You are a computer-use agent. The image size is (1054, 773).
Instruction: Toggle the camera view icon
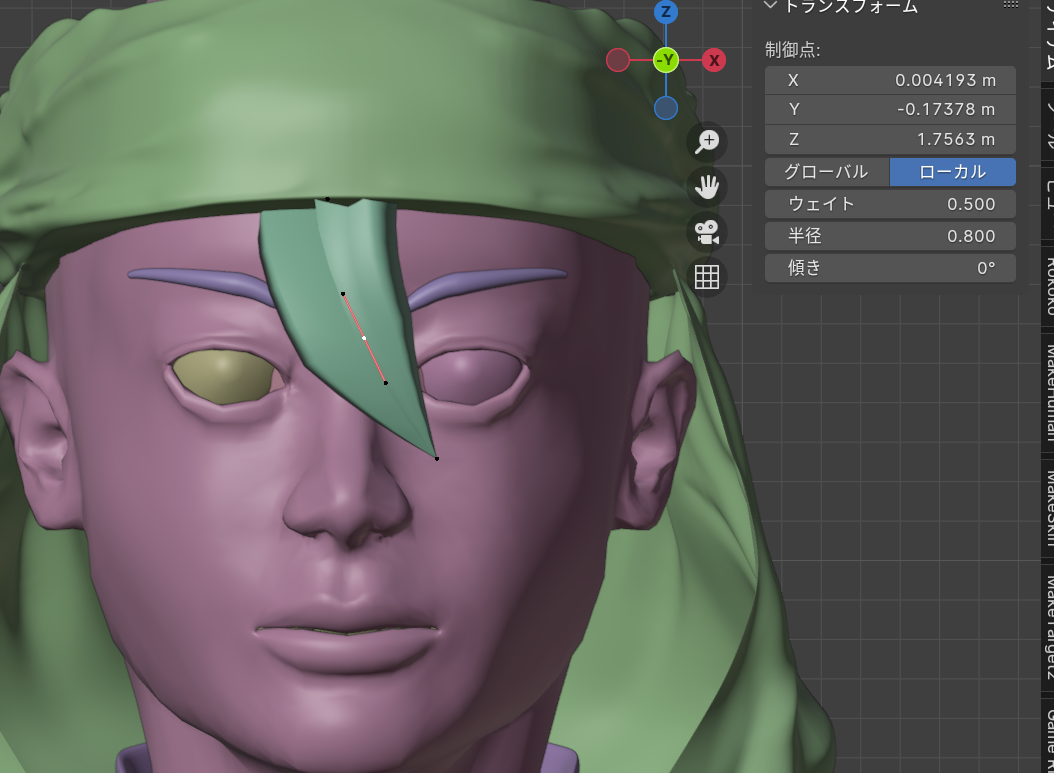[706, 232]
